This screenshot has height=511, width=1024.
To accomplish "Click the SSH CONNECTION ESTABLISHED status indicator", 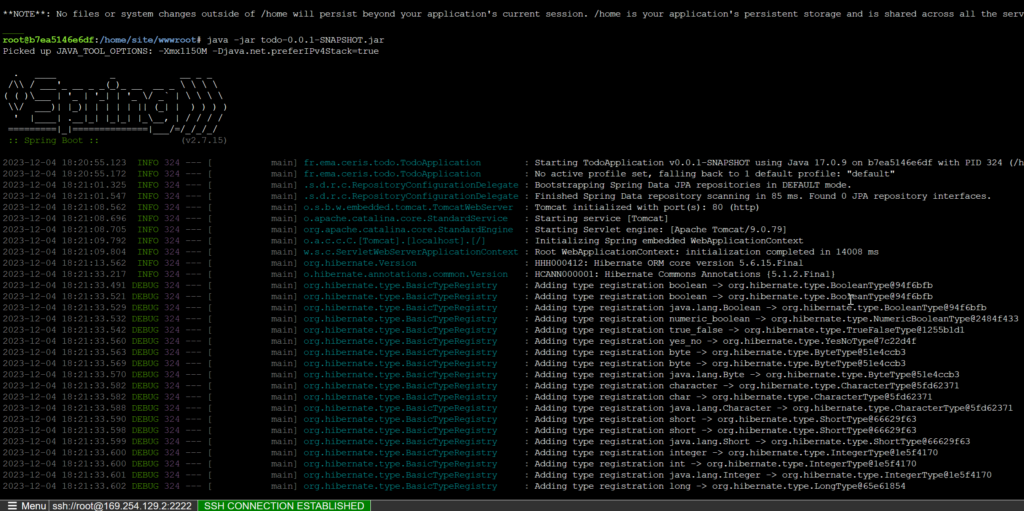I will pos(284,506).
